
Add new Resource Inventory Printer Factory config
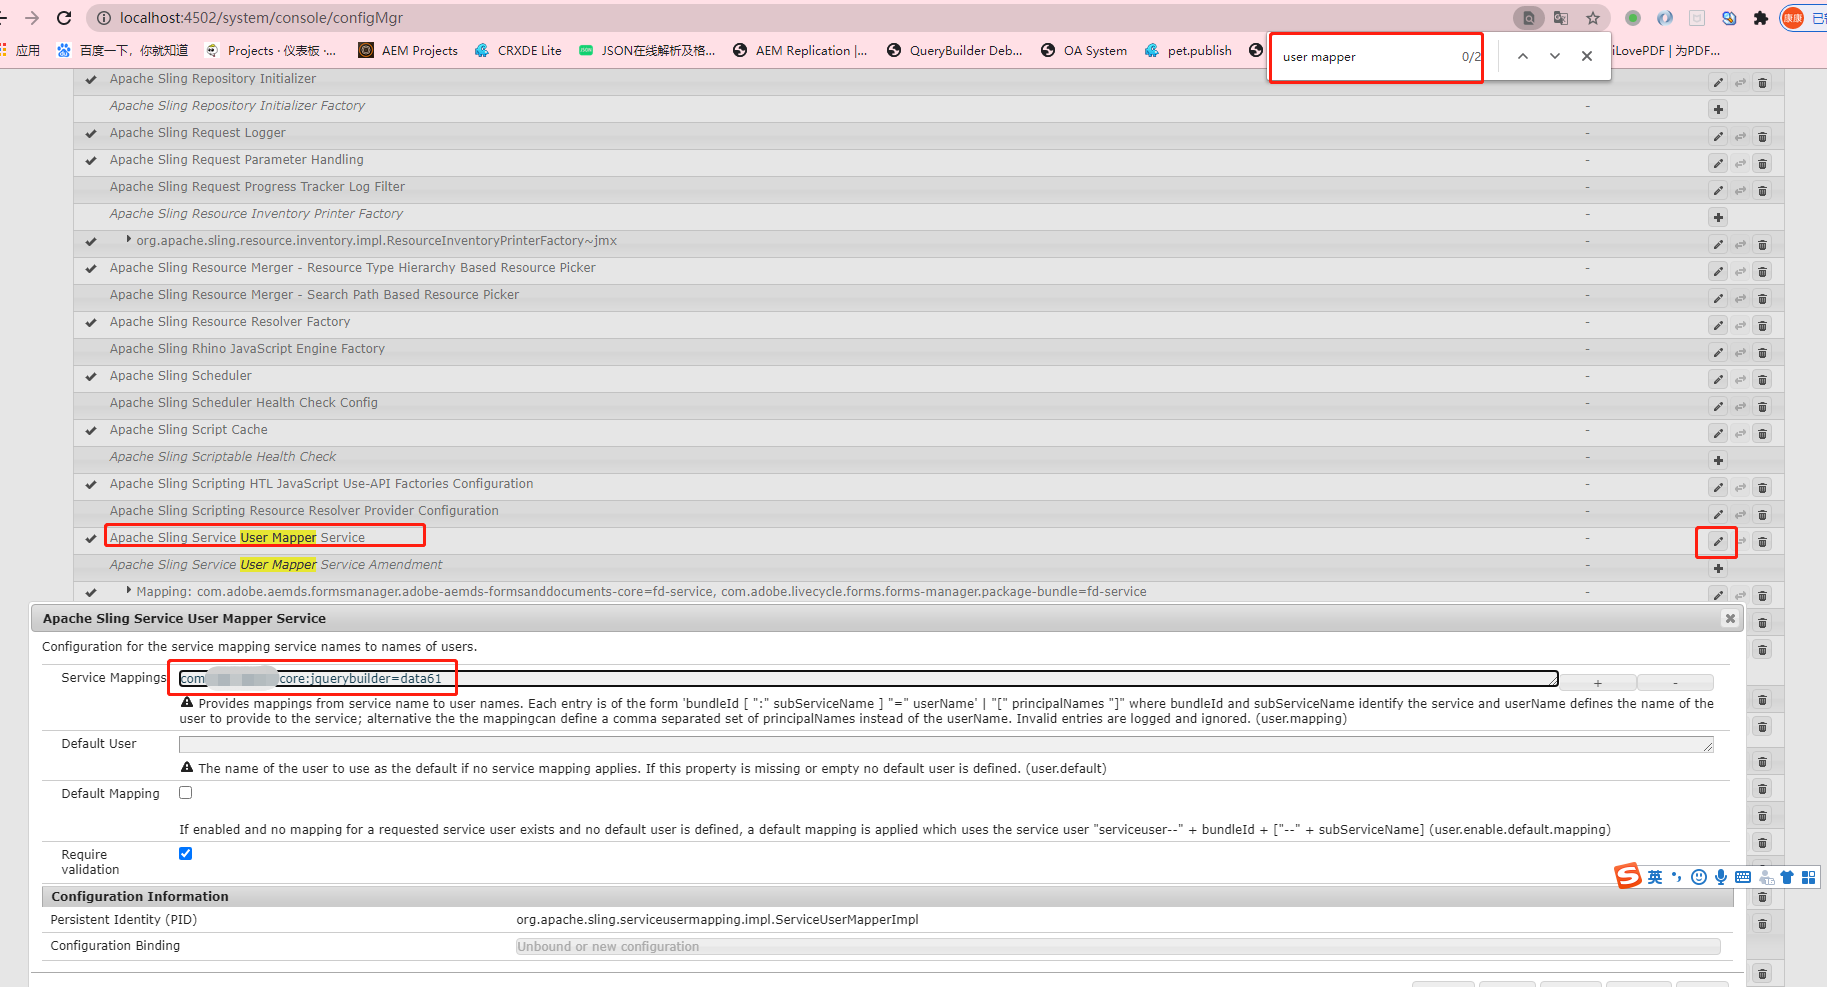[1718, 218]
